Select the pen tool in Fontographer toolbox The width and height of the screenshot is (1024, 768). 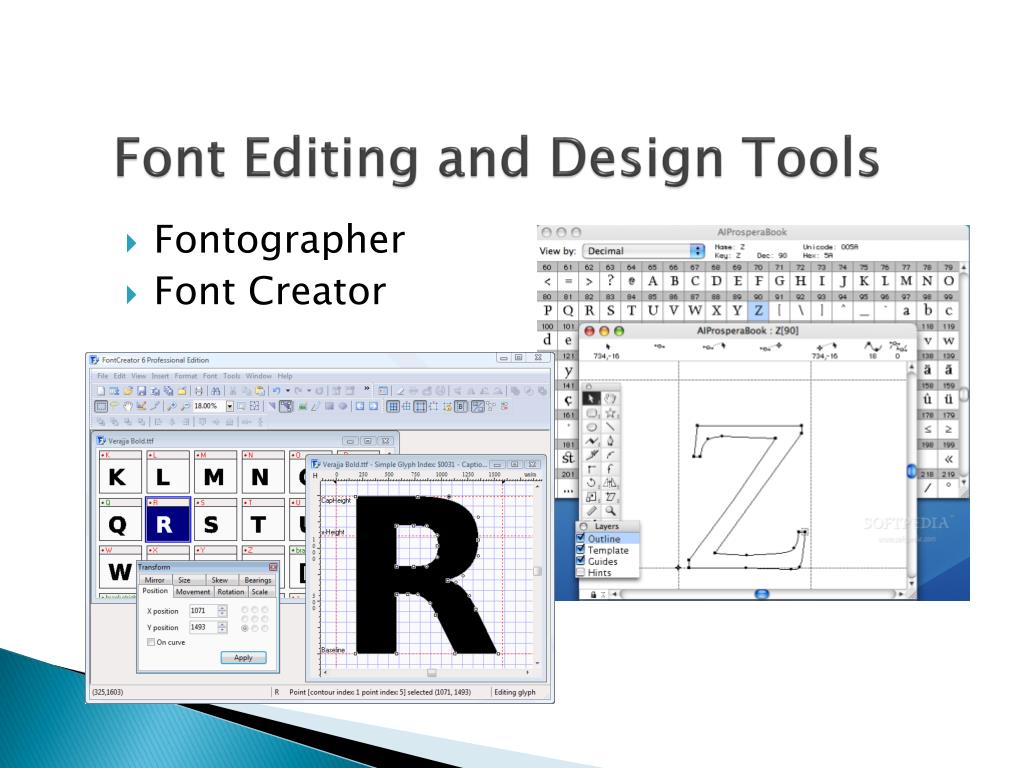610,441
